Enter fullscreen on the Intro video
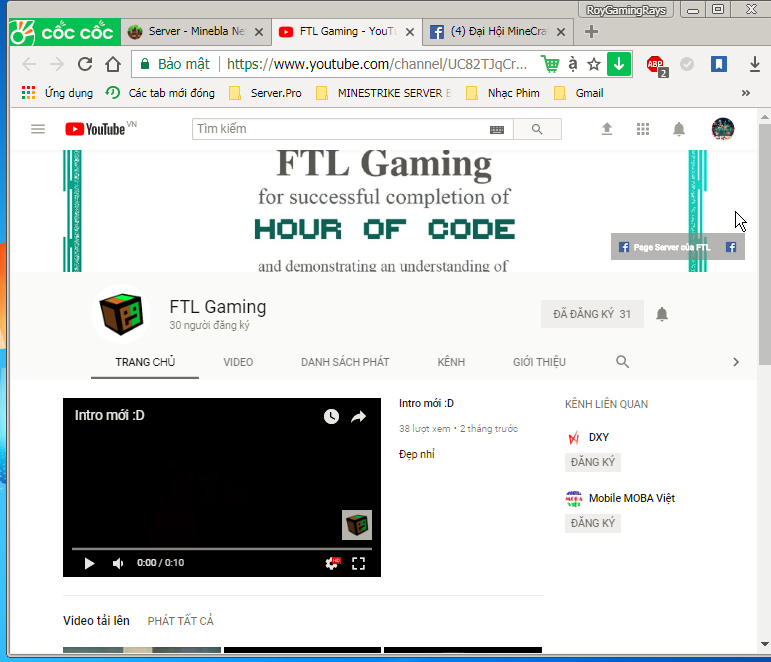771x662 pixels. pos(358,563)
